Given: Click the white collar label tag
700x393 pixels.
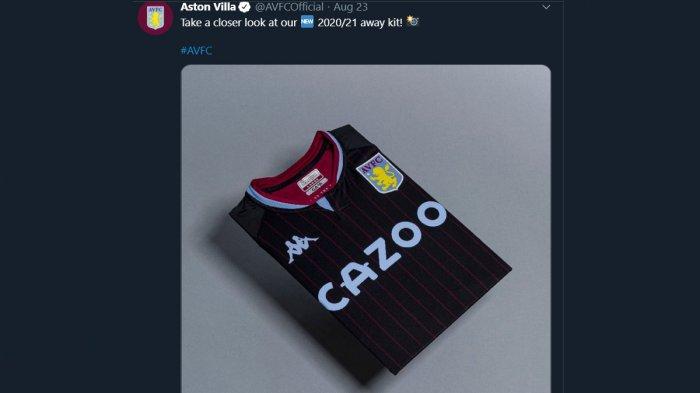Looking at the screenshot, I should [312, 180].
